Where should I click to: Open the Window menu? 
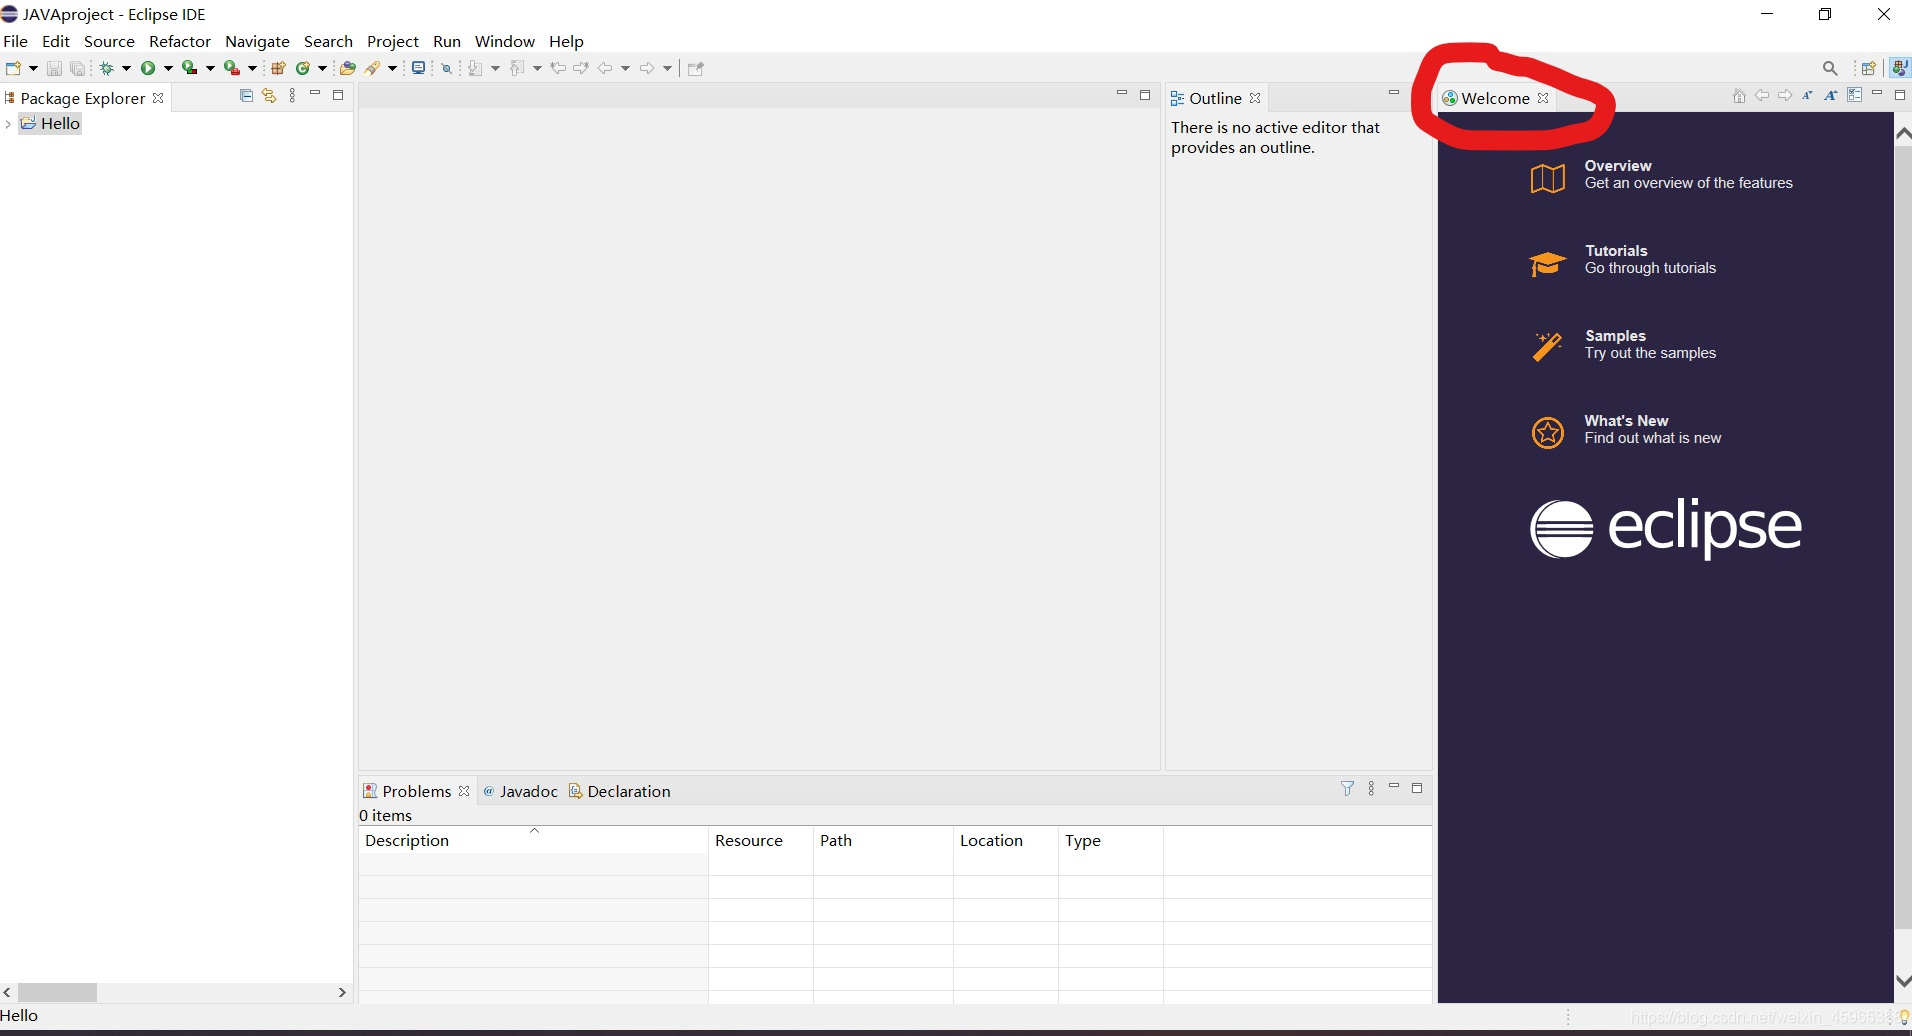pyautogui.click(x=504, y=41)
